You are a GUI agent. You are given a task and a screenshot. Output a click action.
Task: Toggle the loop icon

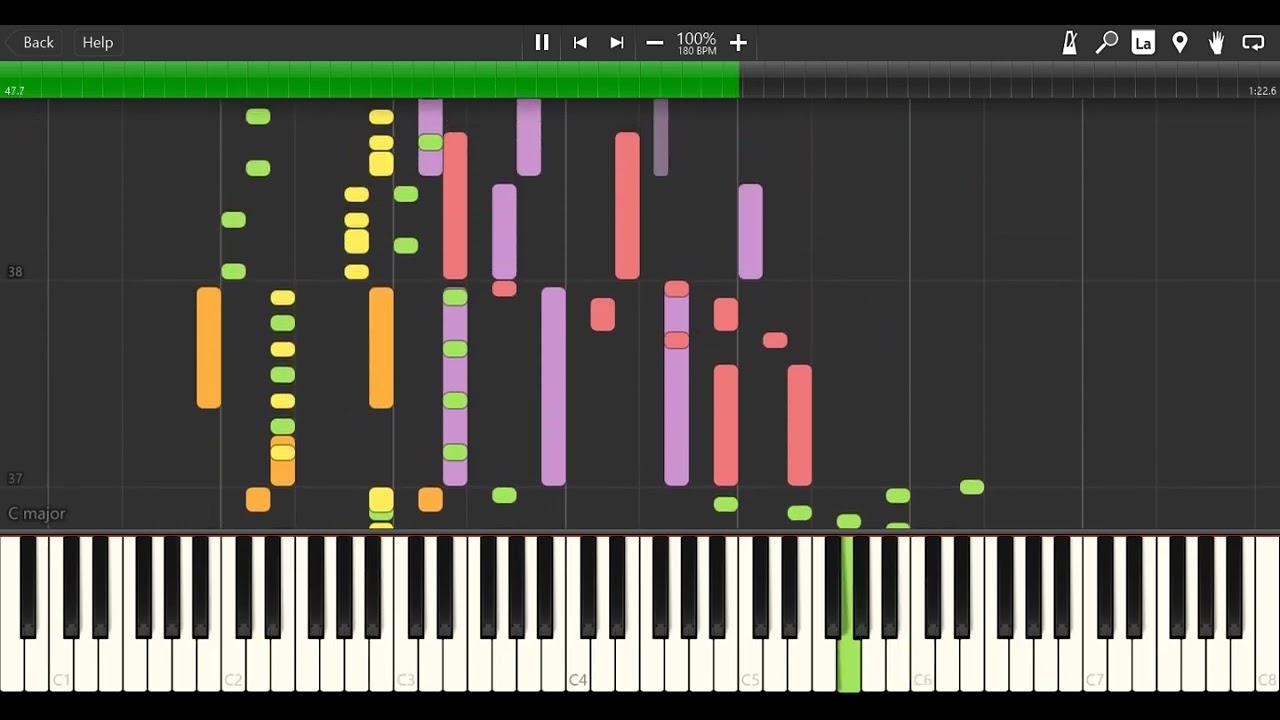tap(1253, 42)
